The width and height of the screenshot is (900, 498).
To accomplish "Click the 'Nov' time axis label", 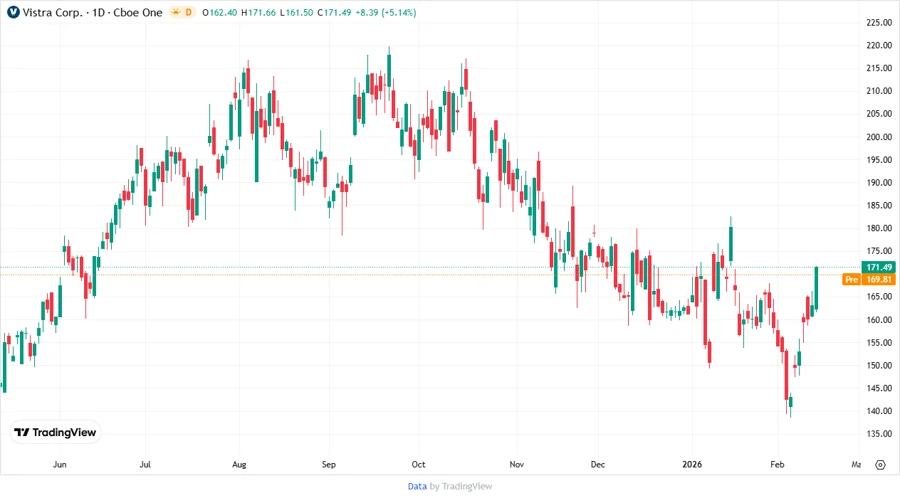I will click(x=517, y=464).
